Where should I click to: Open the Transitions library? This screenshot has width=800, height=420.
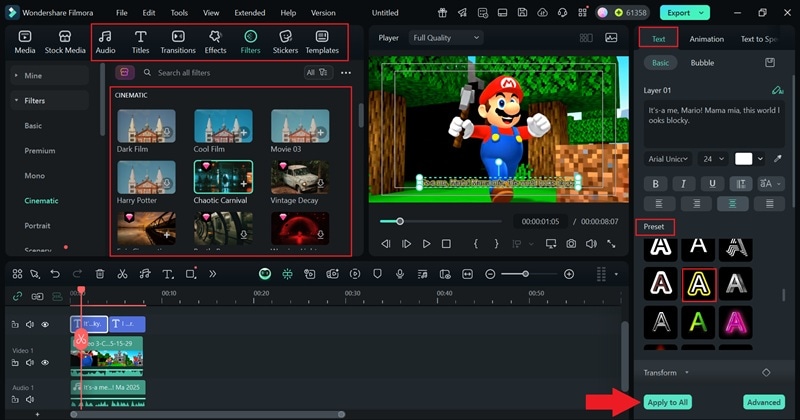178,41
